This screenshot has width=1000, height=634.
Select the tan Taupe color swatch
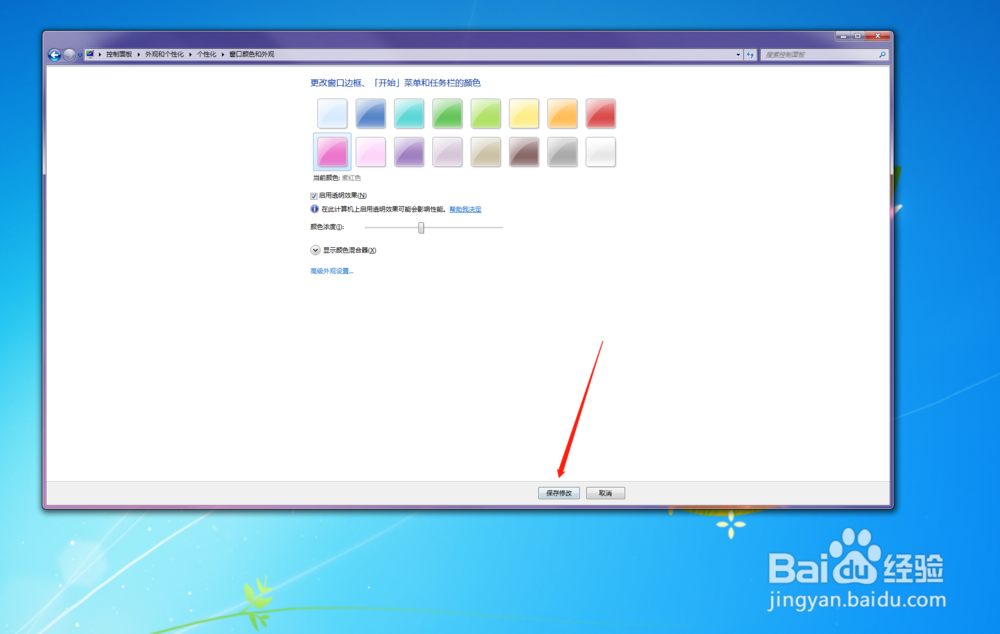click(485, 152)
